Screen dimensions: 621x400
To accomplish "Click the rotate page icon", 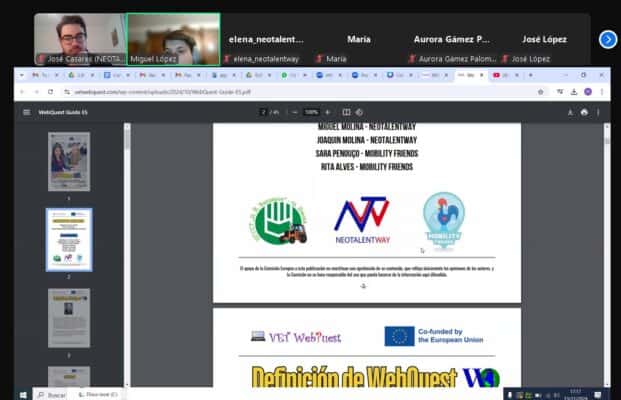I will [x=360, y=112].
